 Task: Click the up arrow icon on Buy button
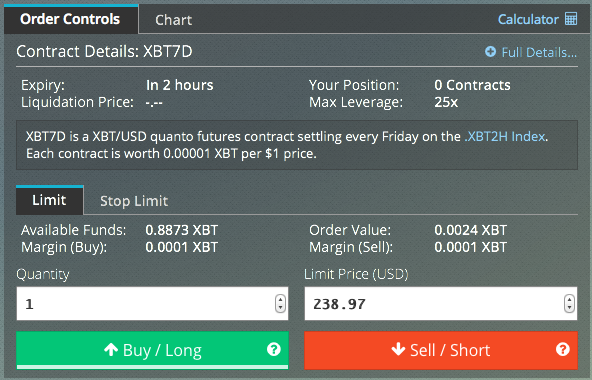point(111,350)
